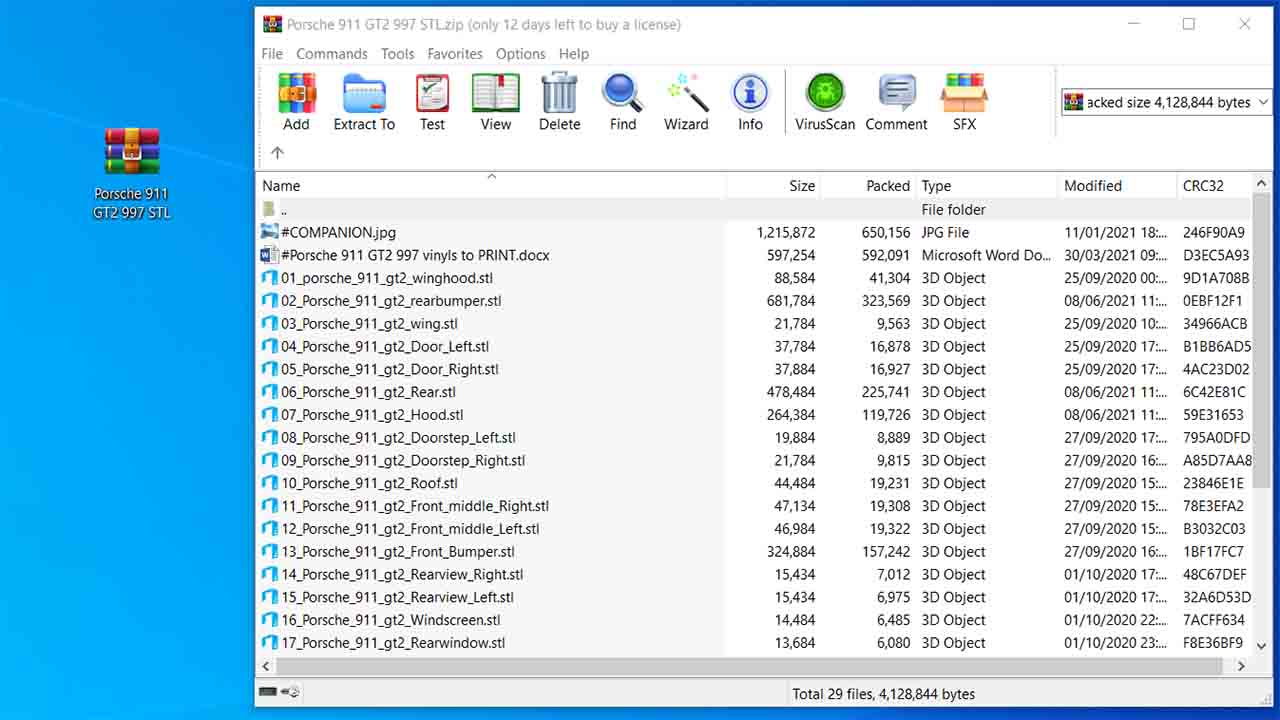
Task: Select the Word document file icon
Action: pyautogui.click(x=269, y=255)
